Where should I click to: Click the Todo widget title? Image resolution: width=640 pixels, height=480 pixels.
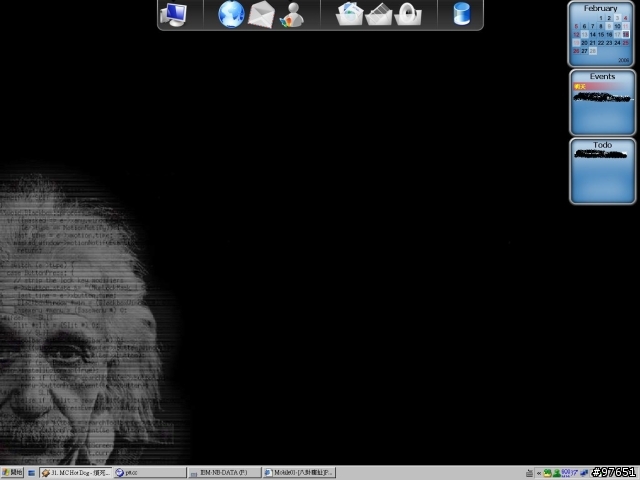[602, 145]
